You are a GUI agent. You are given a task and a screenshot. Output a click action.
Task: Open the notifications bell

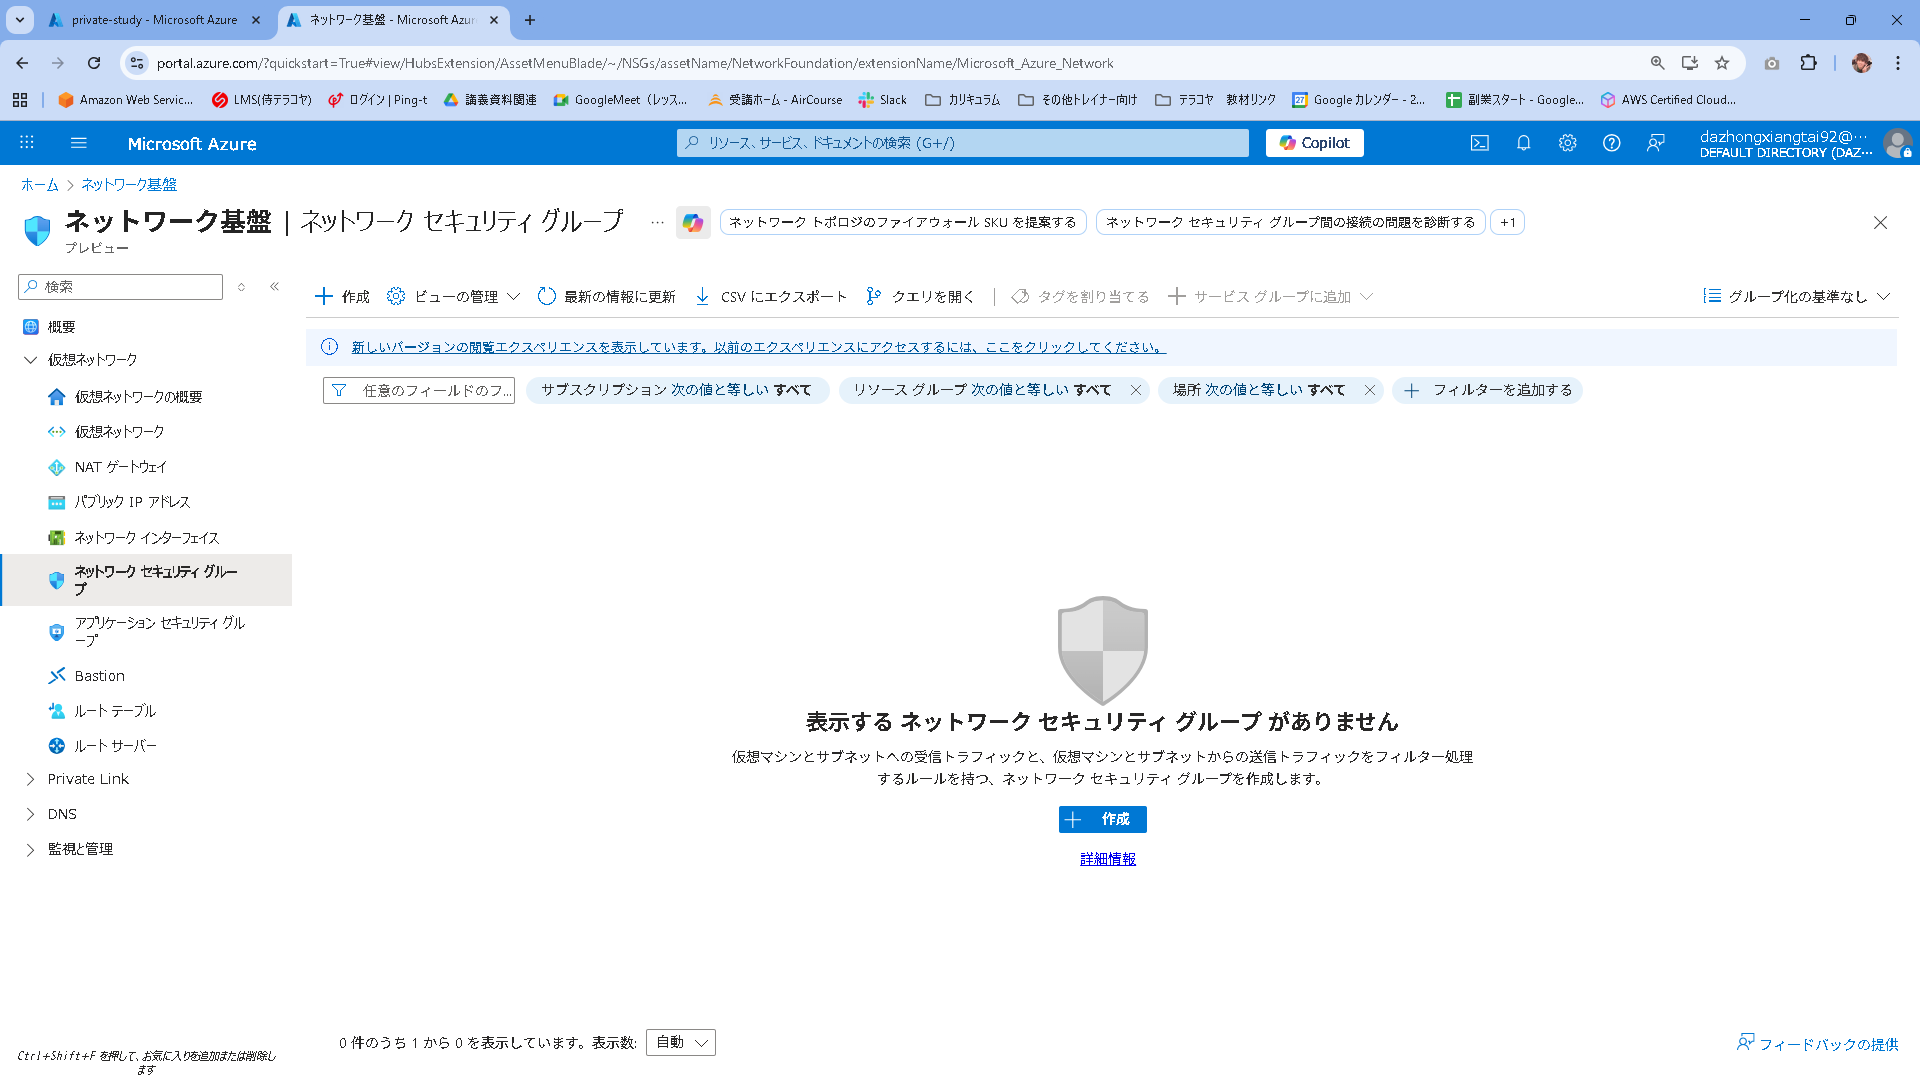(1523, 143)
